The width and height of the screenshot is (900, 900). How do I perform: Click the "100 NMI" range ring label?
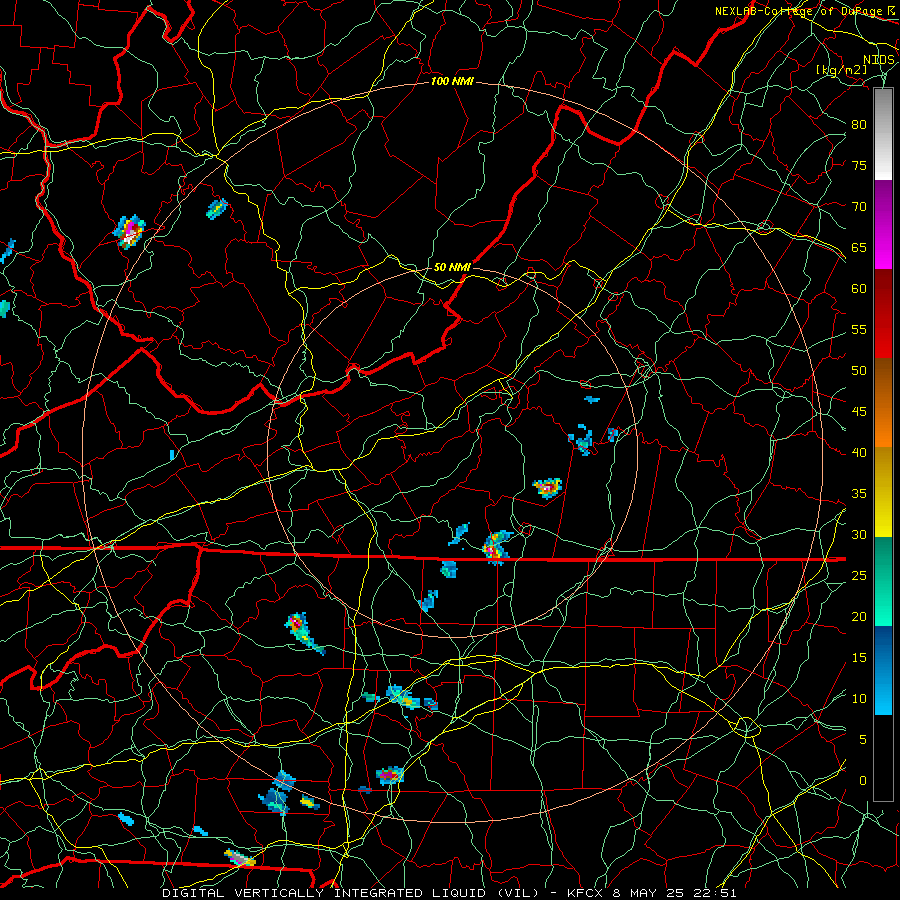452,82
